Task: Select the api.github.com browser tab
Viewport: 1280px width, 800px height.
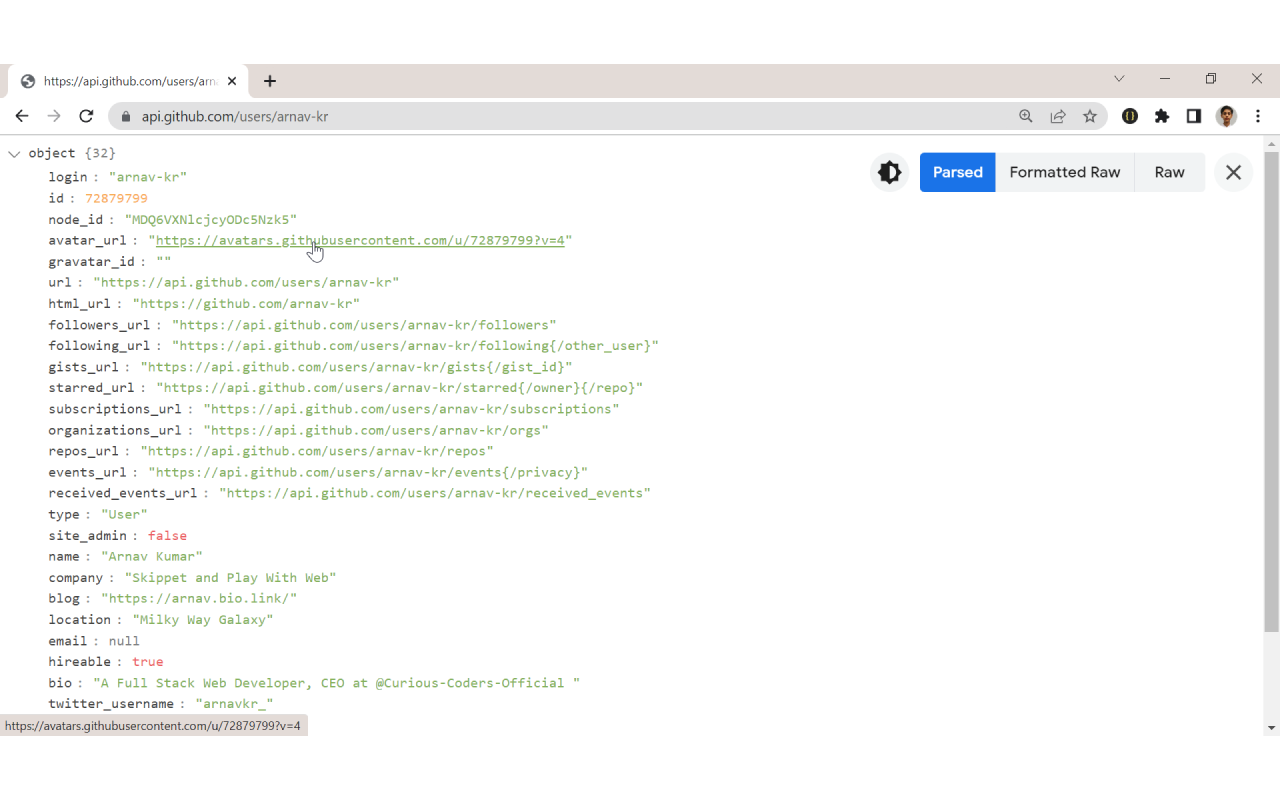Action: (128, 81)
